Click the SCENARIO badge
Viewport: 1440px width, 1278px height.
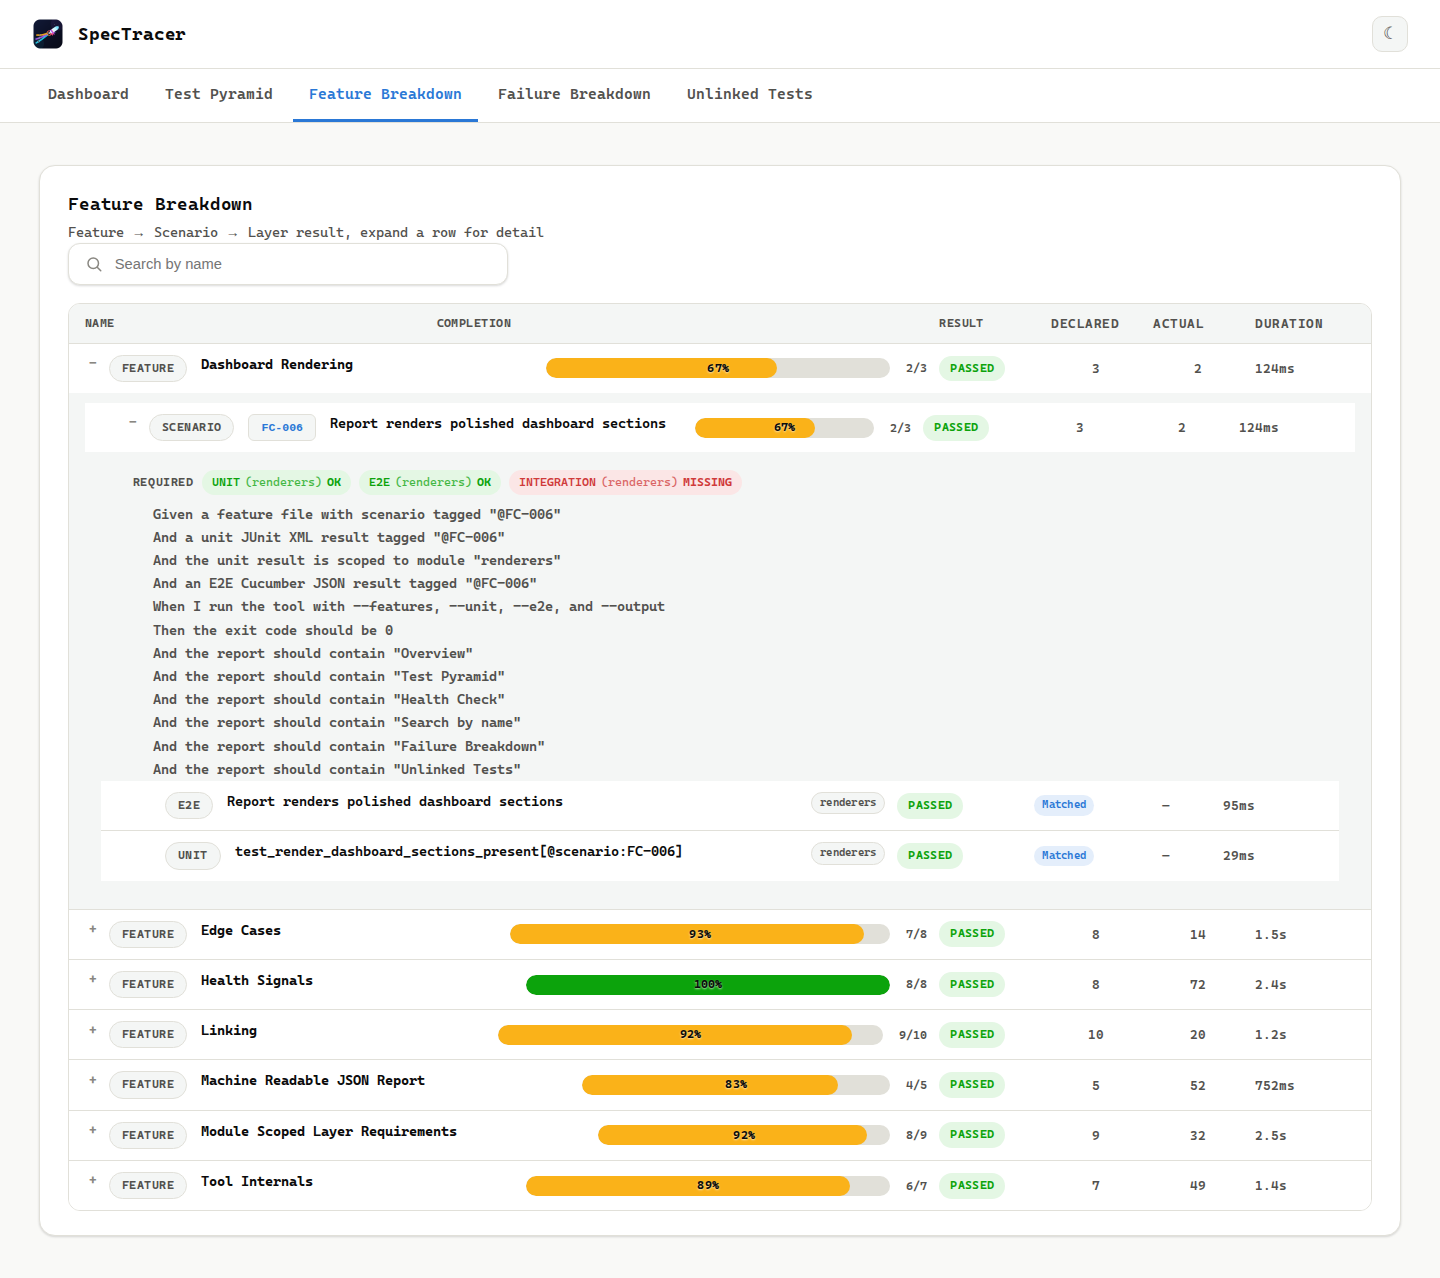point(191,427)
